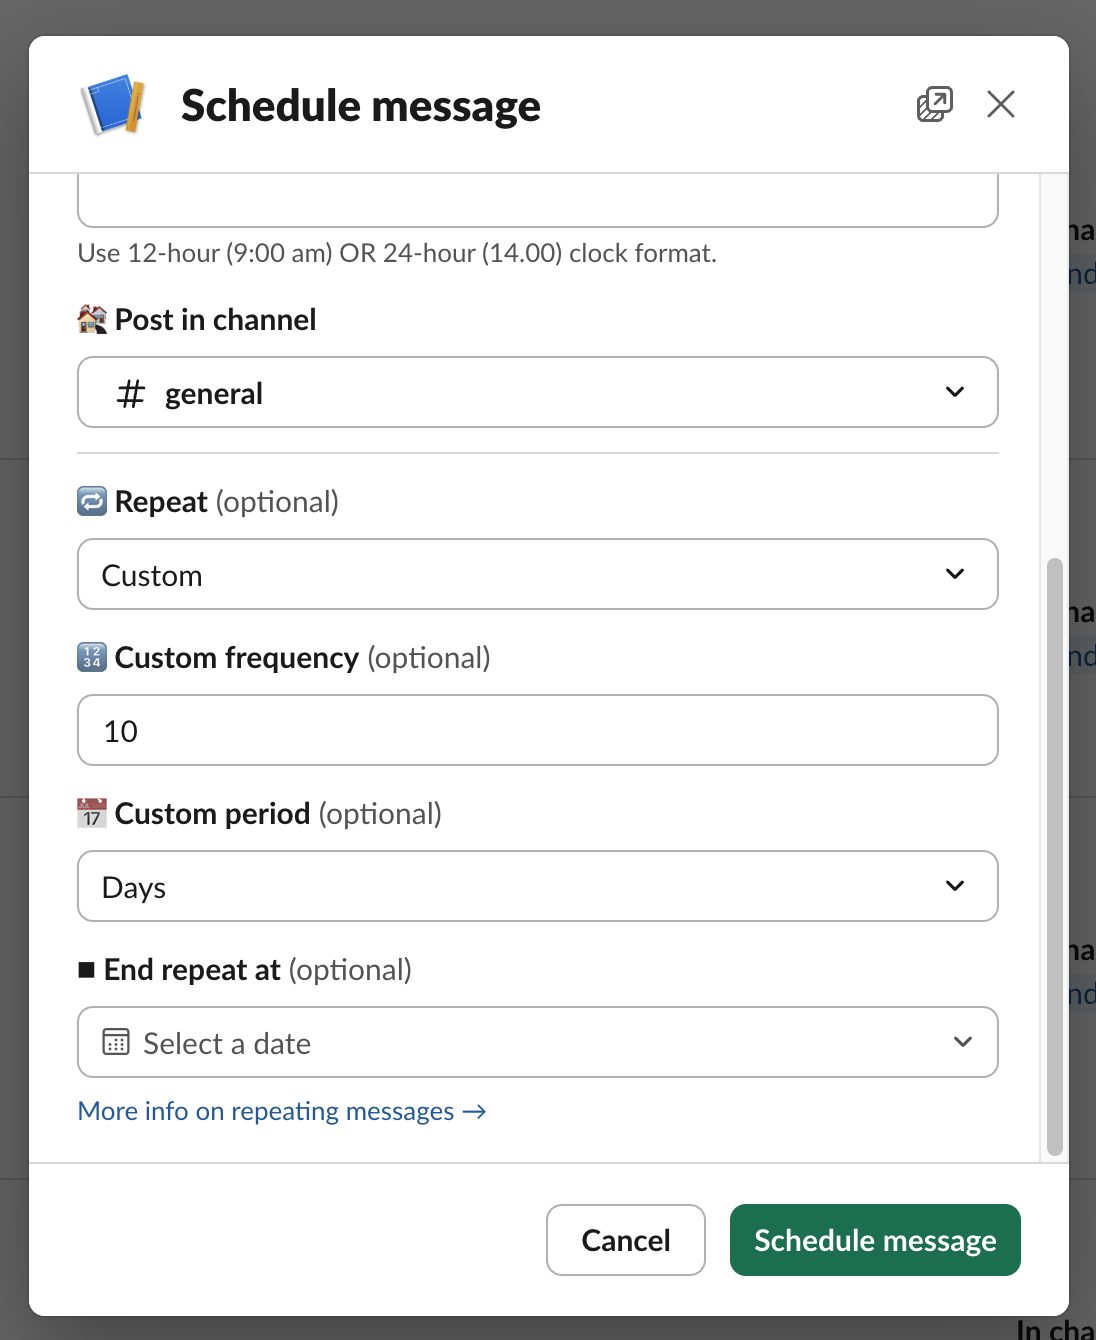Click the calendar icon in Select a date
This screenshot has width=1096, height=1340.
[x=116, y=1042]
